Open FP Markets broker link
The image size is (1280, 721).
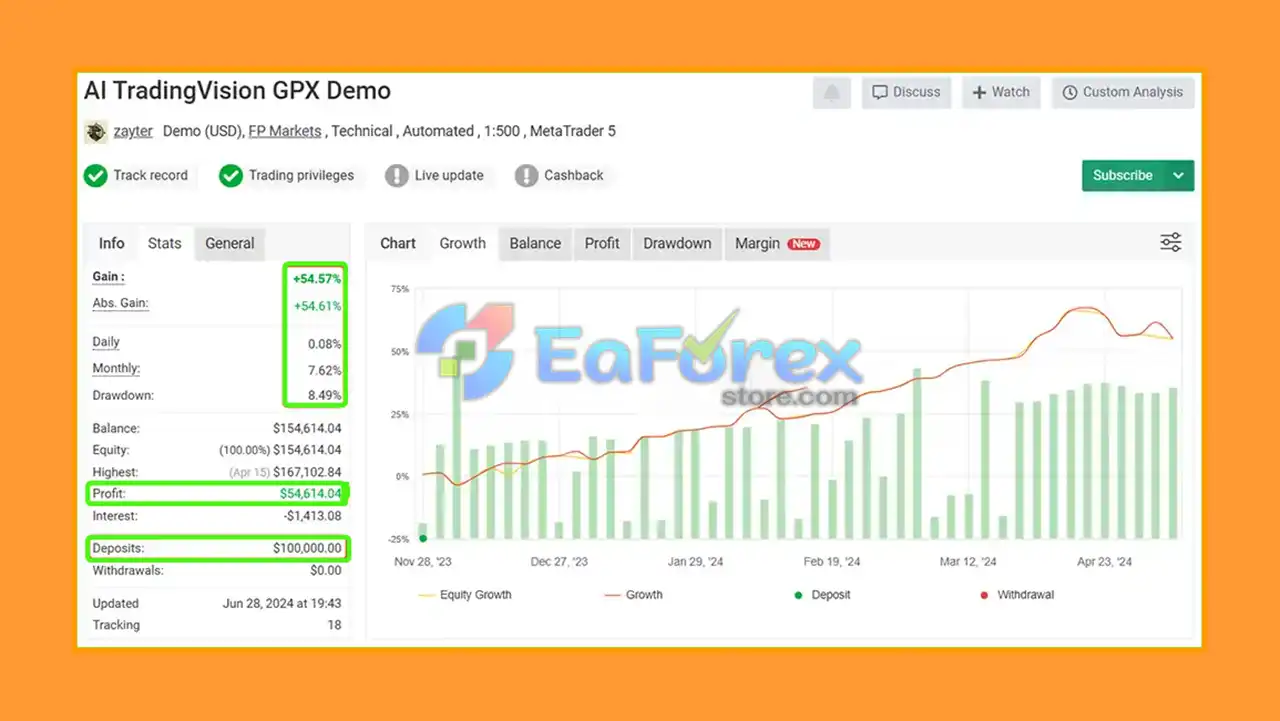pyautogui.click(x=285, y=131)
